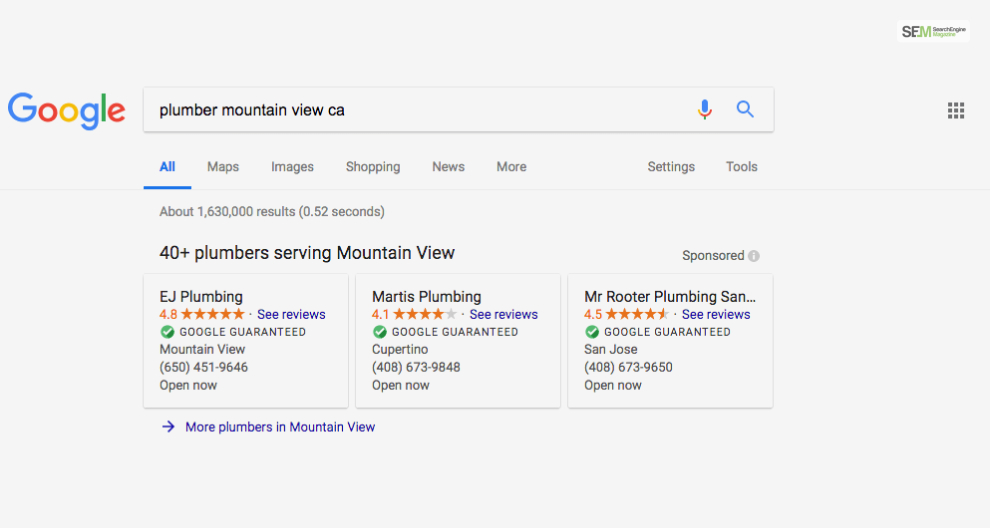This screenshot has height=528, width=990.
Task: Click the arrow beside More plumbers
Action: 168,427
